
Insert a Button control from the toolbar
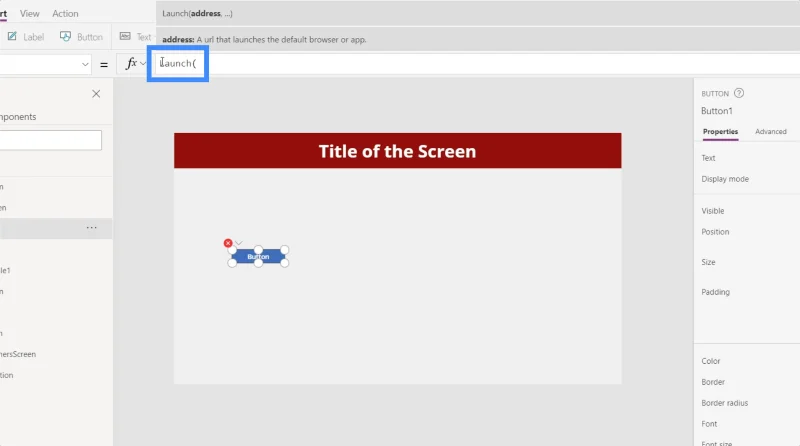[82, 37]
